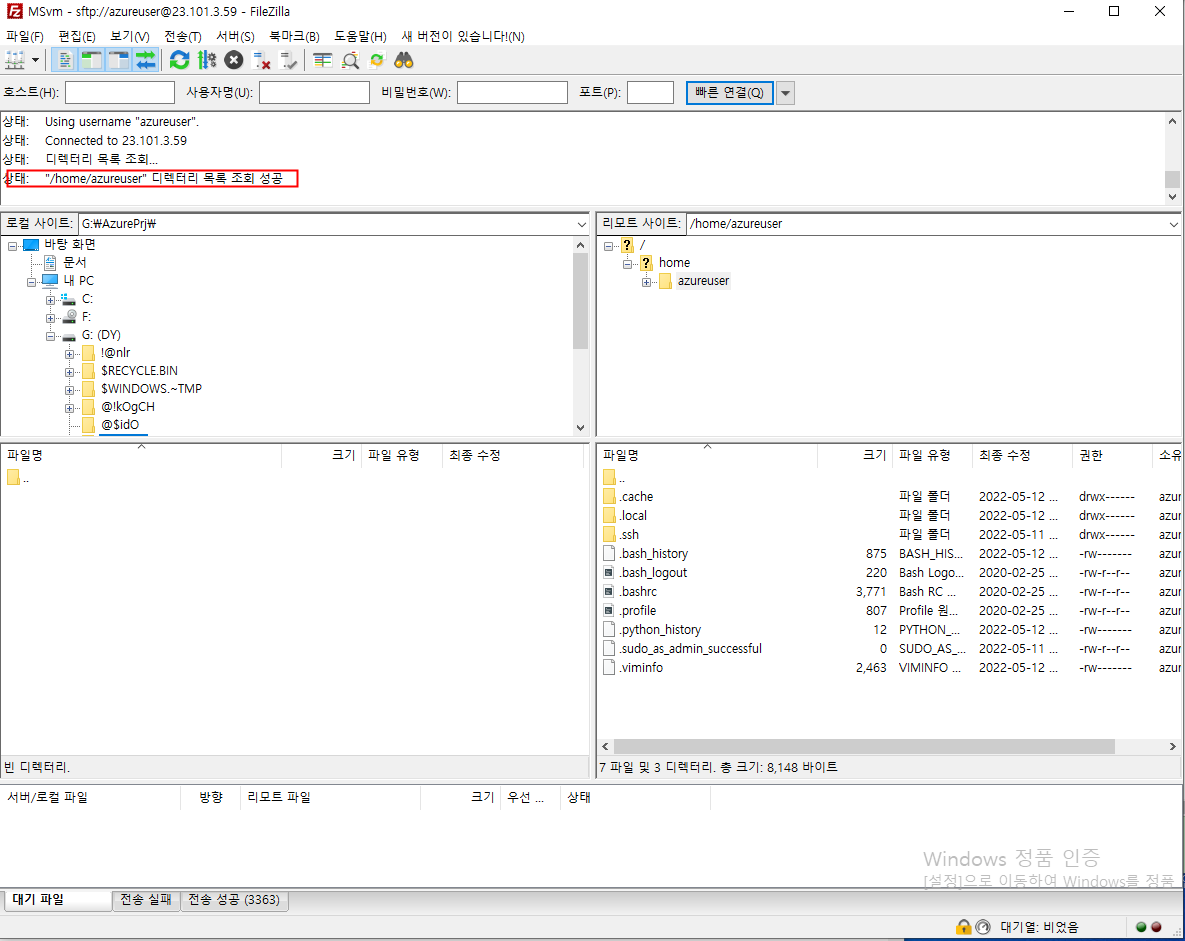The width and height of the screenshot is (1185, 941).
Task: Select the 문서 tree item
Action: tap(75, 262)
